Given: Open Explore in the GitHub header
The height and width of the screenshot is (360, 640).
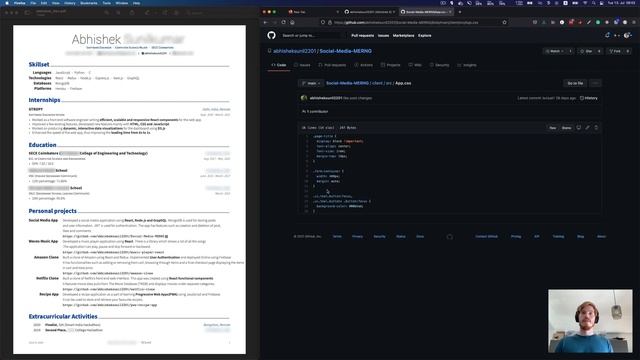Looking at the screenshot, I should pos(424,36).
